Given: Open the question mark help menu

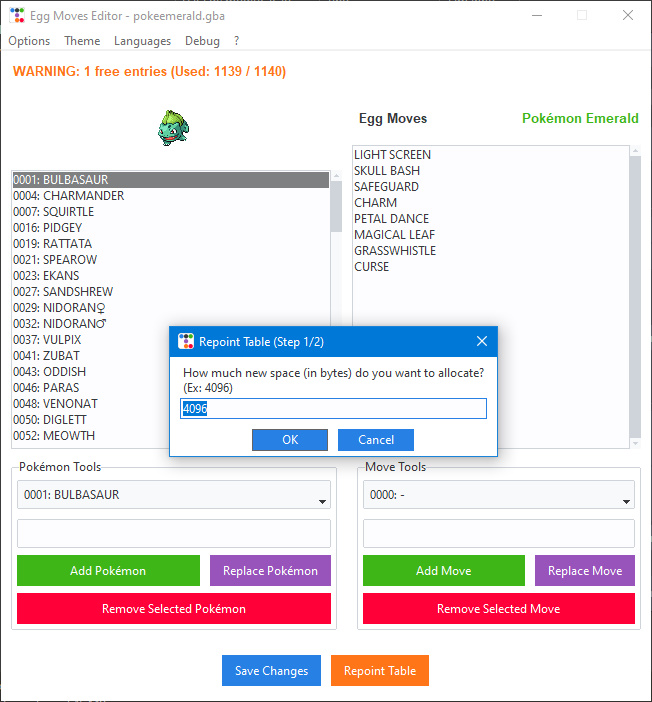Looking at the screenshot, I should pyautogui.click(x=236, y=41).
